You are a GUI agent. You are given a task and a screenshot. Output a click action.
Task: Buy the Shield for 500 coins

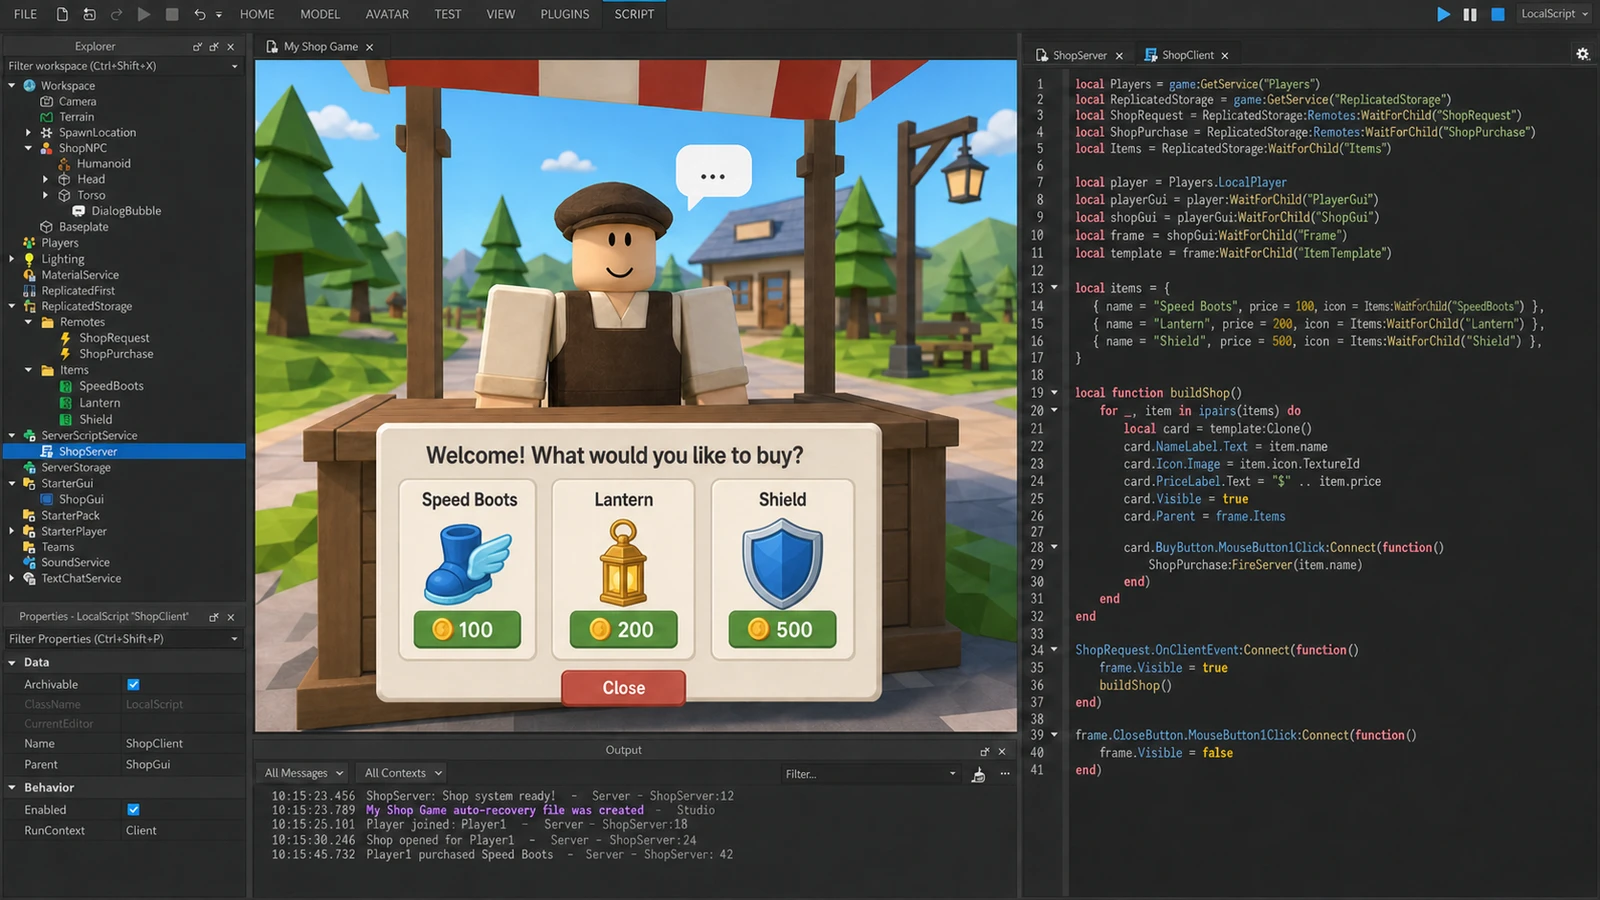coord(782,630)
